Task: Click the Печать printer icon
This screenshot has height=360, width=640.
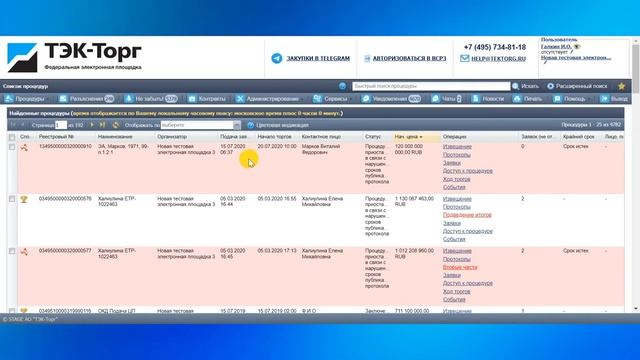Action: tap(517, 99)
